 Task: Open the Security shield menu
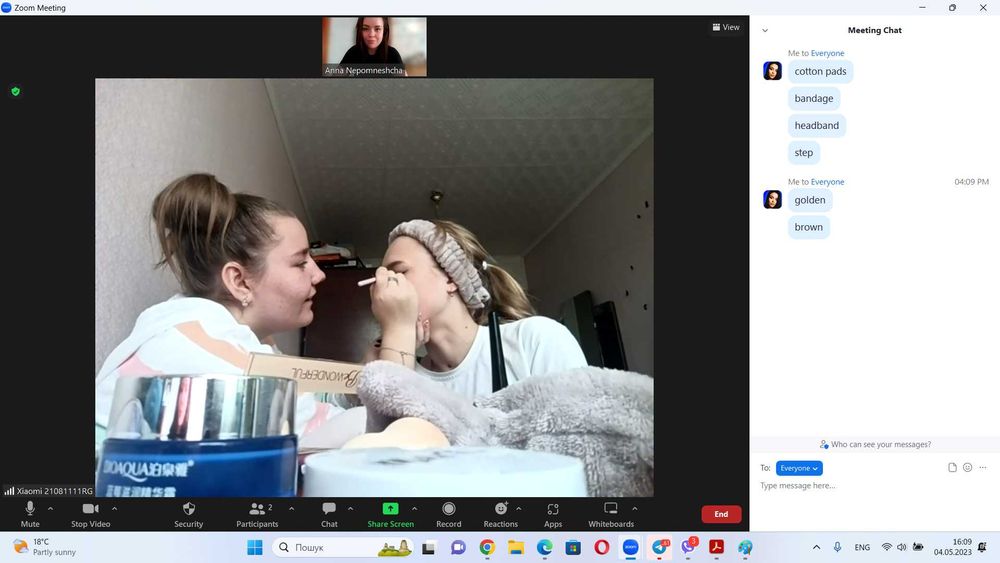pos(189,514)
